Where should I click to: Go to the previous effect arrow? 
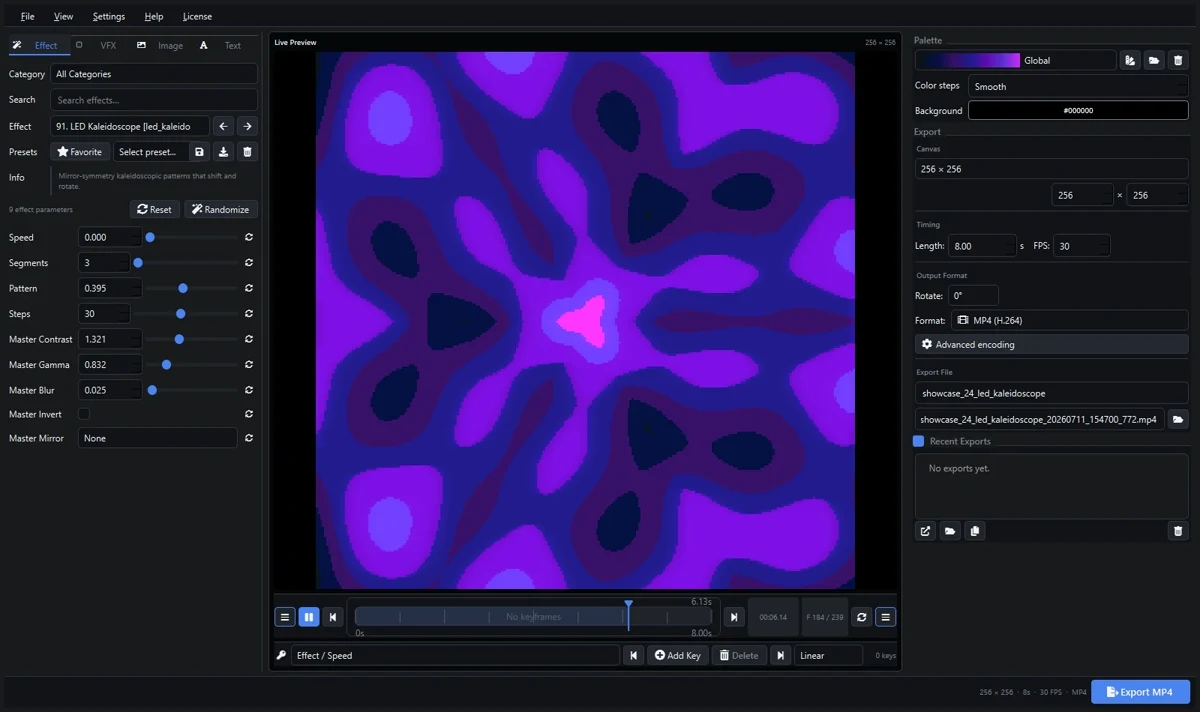pos(224,126)
